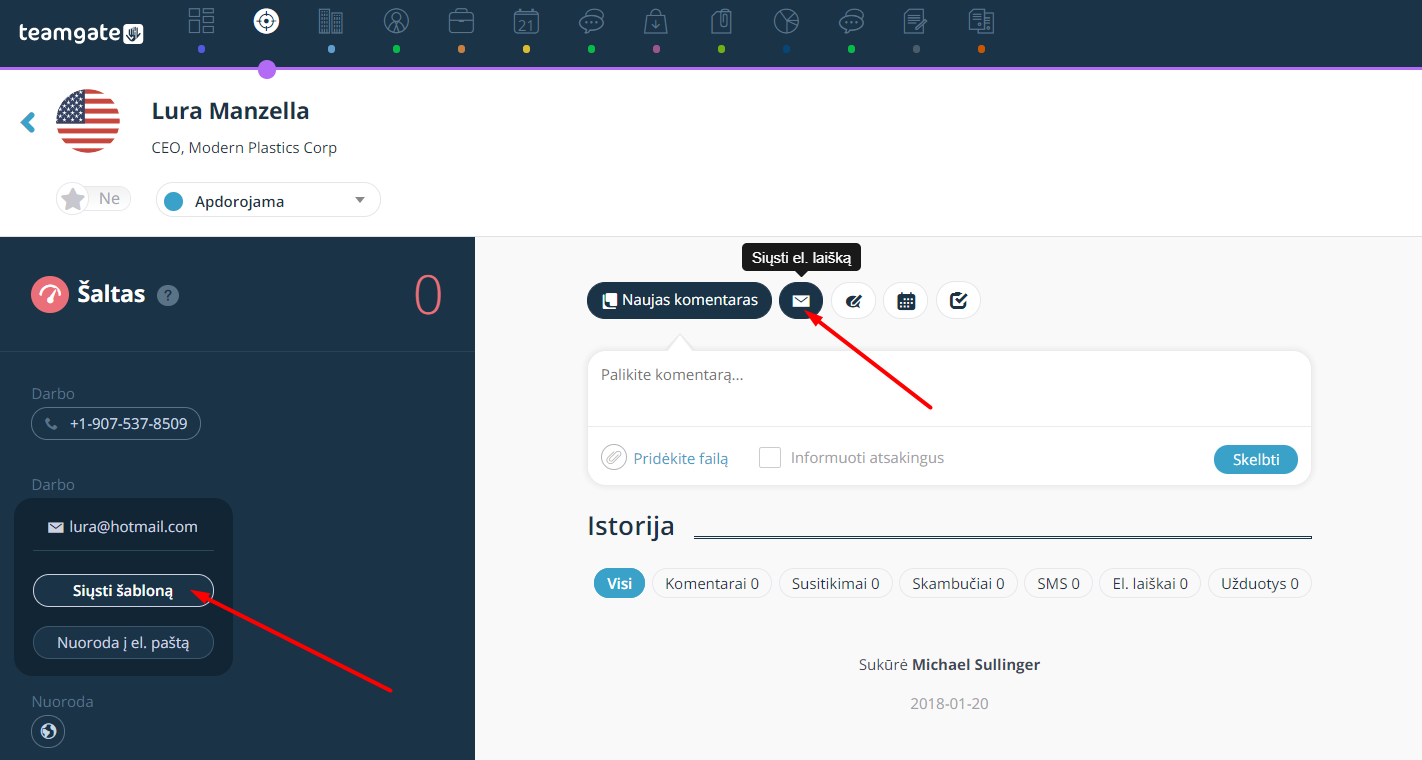Open the companies building icon in navigation

pos(331,21)
